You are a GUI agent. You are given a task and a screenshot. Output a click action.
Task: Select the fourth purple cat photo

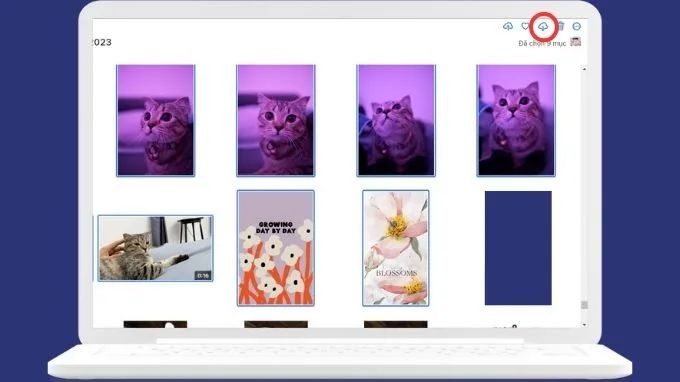tap(516, 121)
